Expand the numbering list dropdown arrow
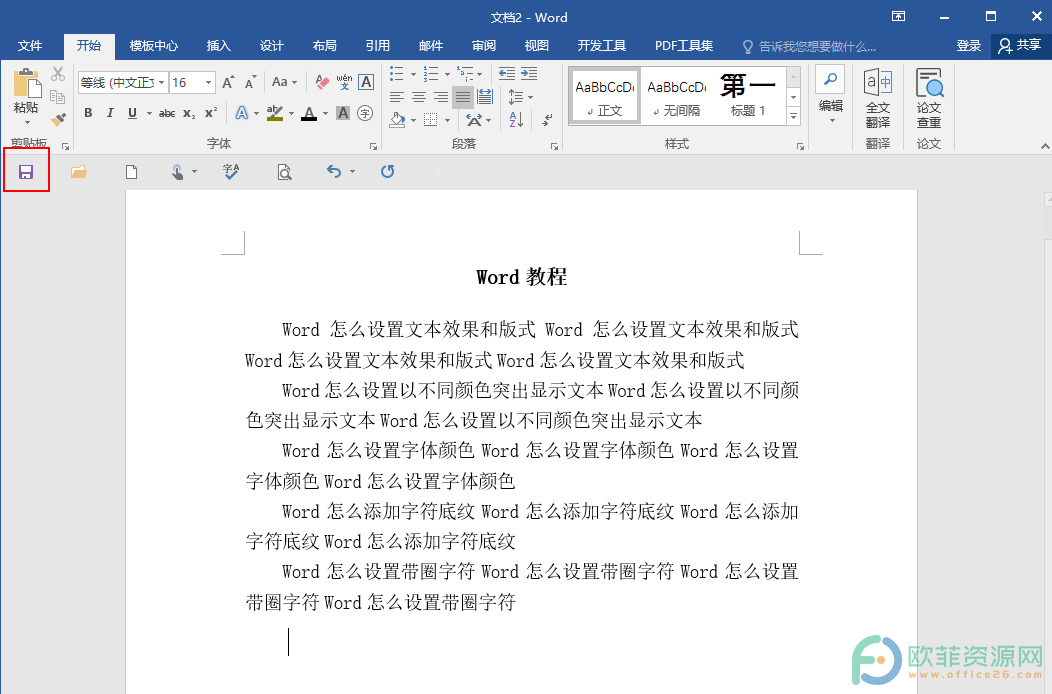1052x694 pixels. pyautogui.click(x=447, y=75)
